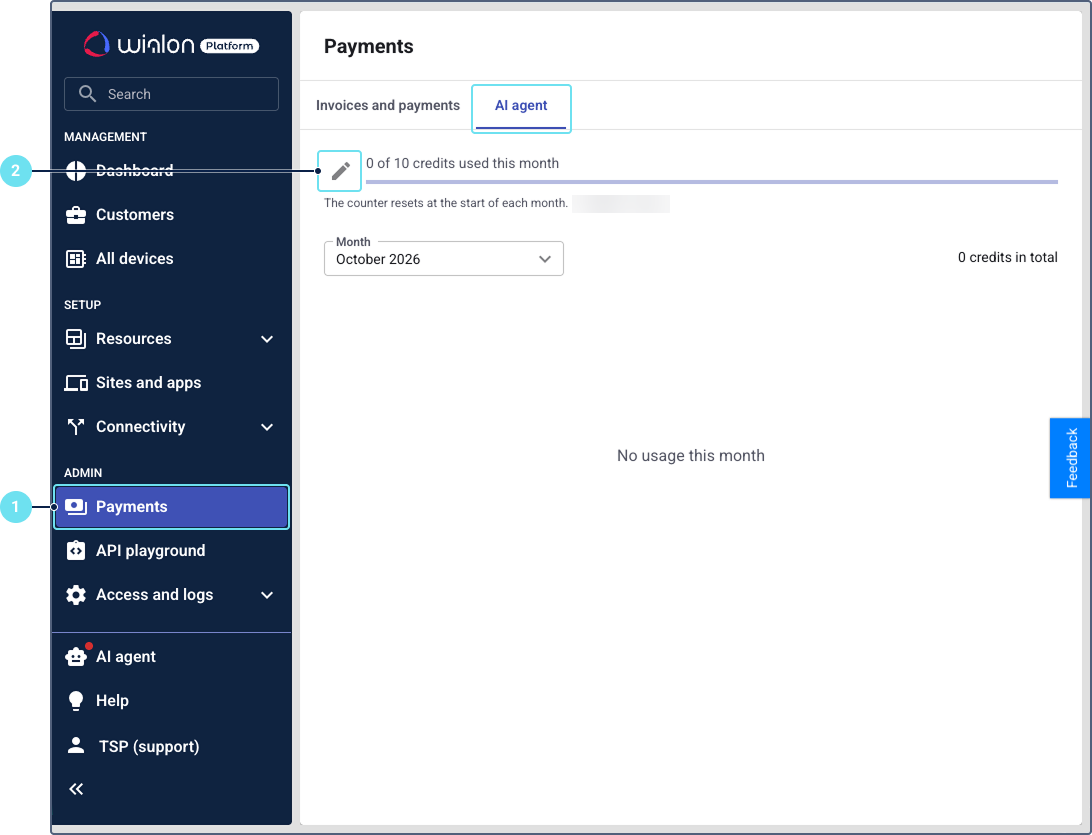Click the search magnifier icon

point(87,93)
